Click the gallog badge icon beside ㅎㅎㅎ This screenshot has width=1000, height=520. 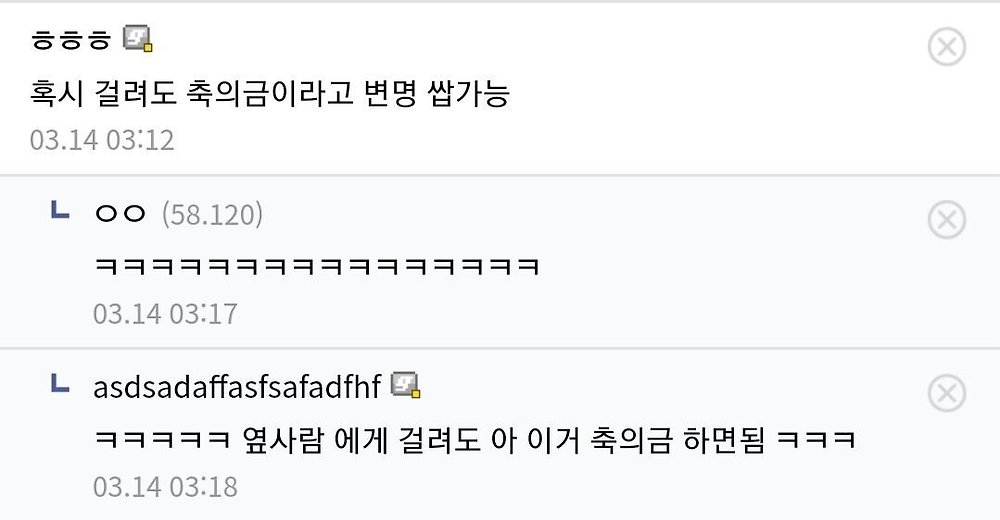[137, 40]
